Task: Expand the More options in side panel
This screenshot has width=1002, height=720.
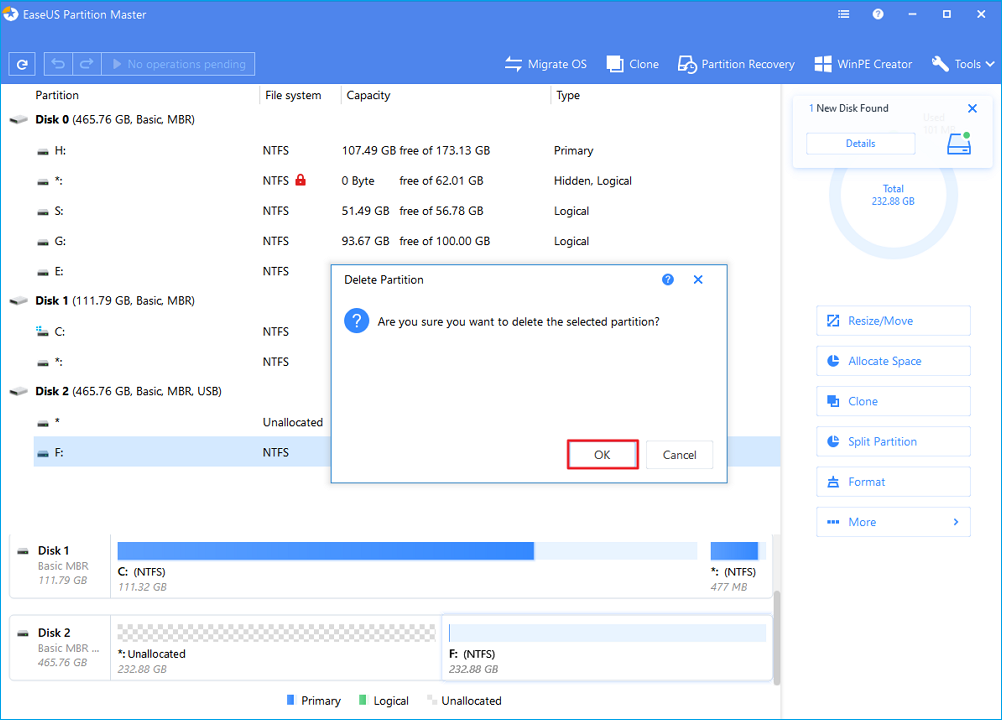Action: (893, 522)
